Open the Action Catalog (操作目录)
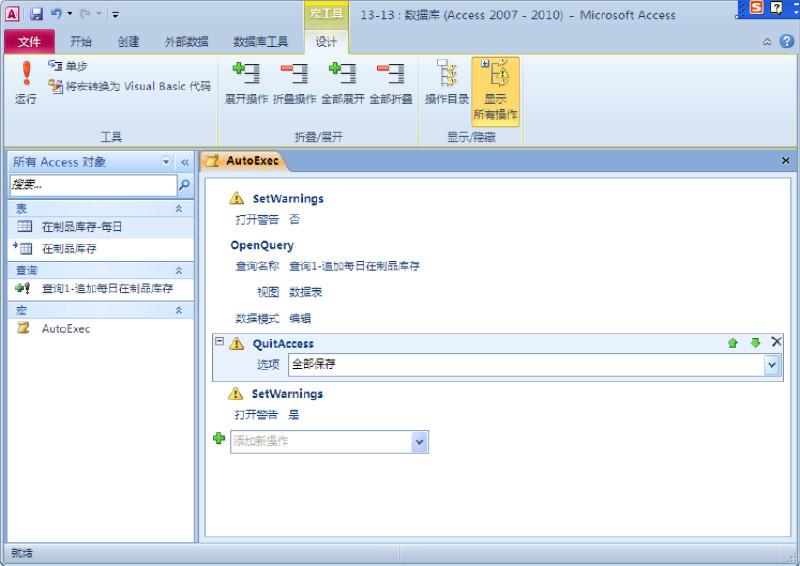 (x=447, y=82)
